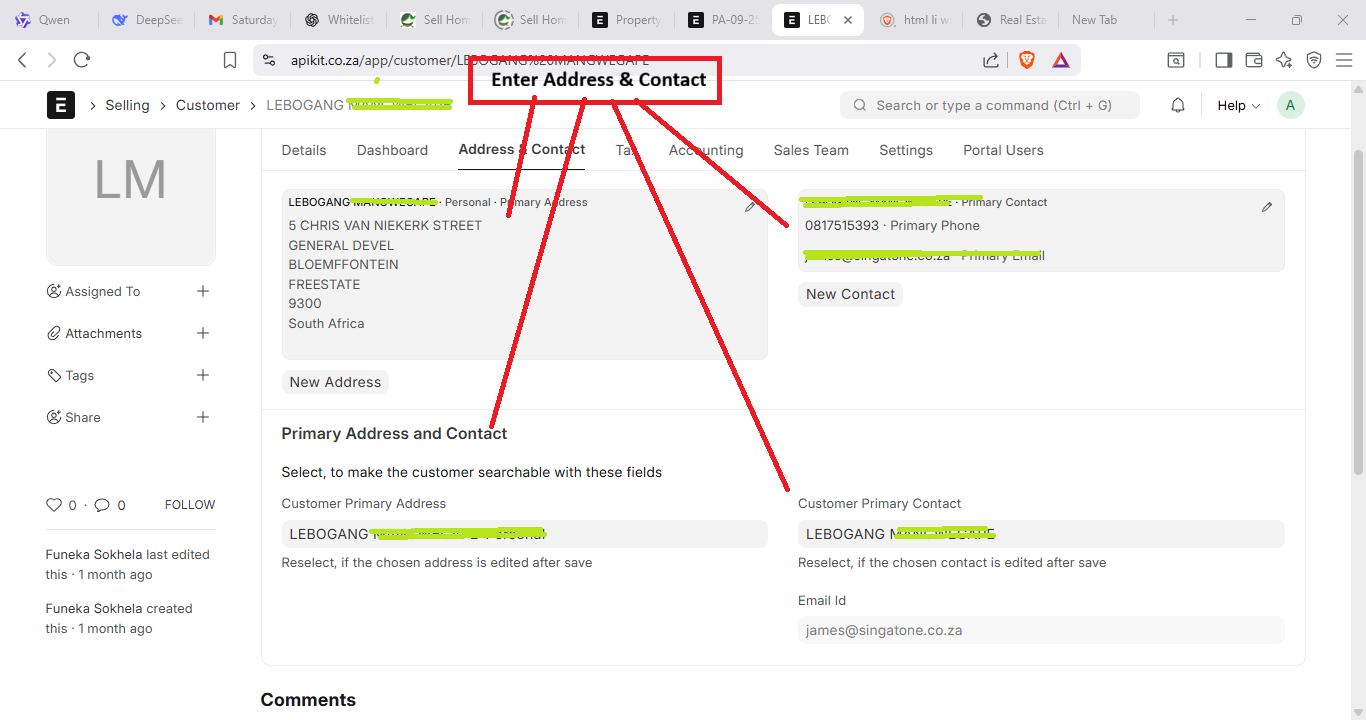The height and width of the screenshot is (720, 1366).
Task: Click the notification bell icon
Action: 1178,105
